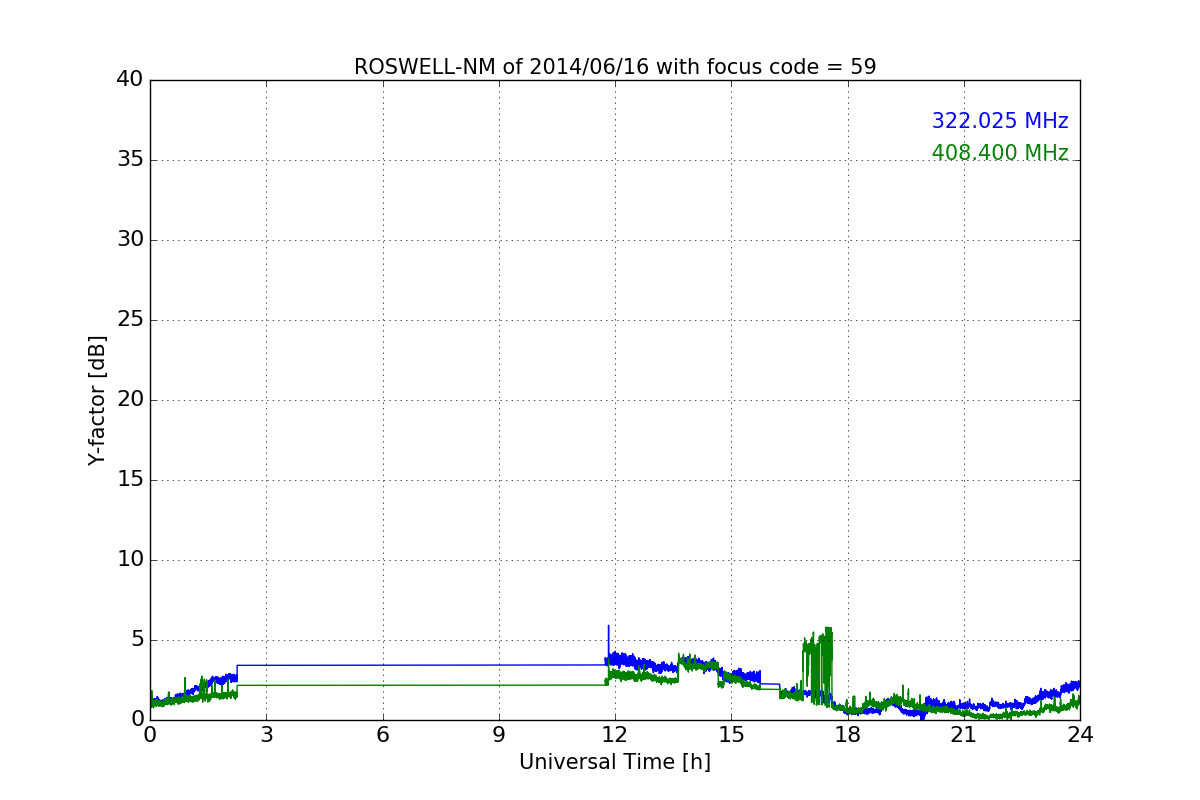Click the y-axis tick label 20
Screen dimensions: 1200x800
tap(130, 400)
